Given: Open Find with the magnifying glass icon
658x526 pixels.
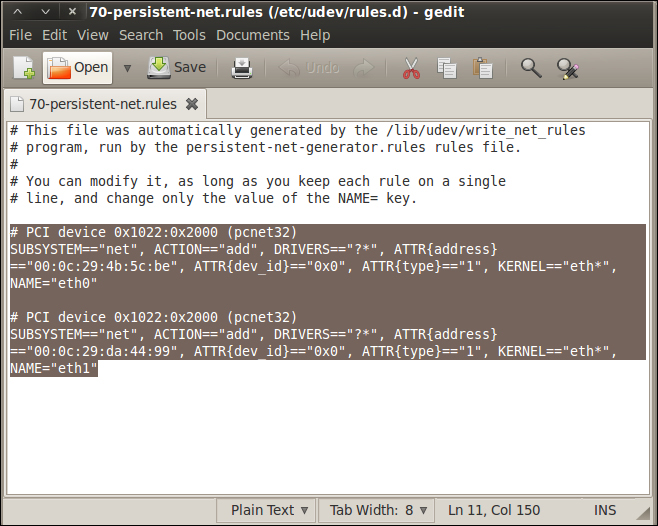Looking at the screenshot, I should (x=531, y=68).
